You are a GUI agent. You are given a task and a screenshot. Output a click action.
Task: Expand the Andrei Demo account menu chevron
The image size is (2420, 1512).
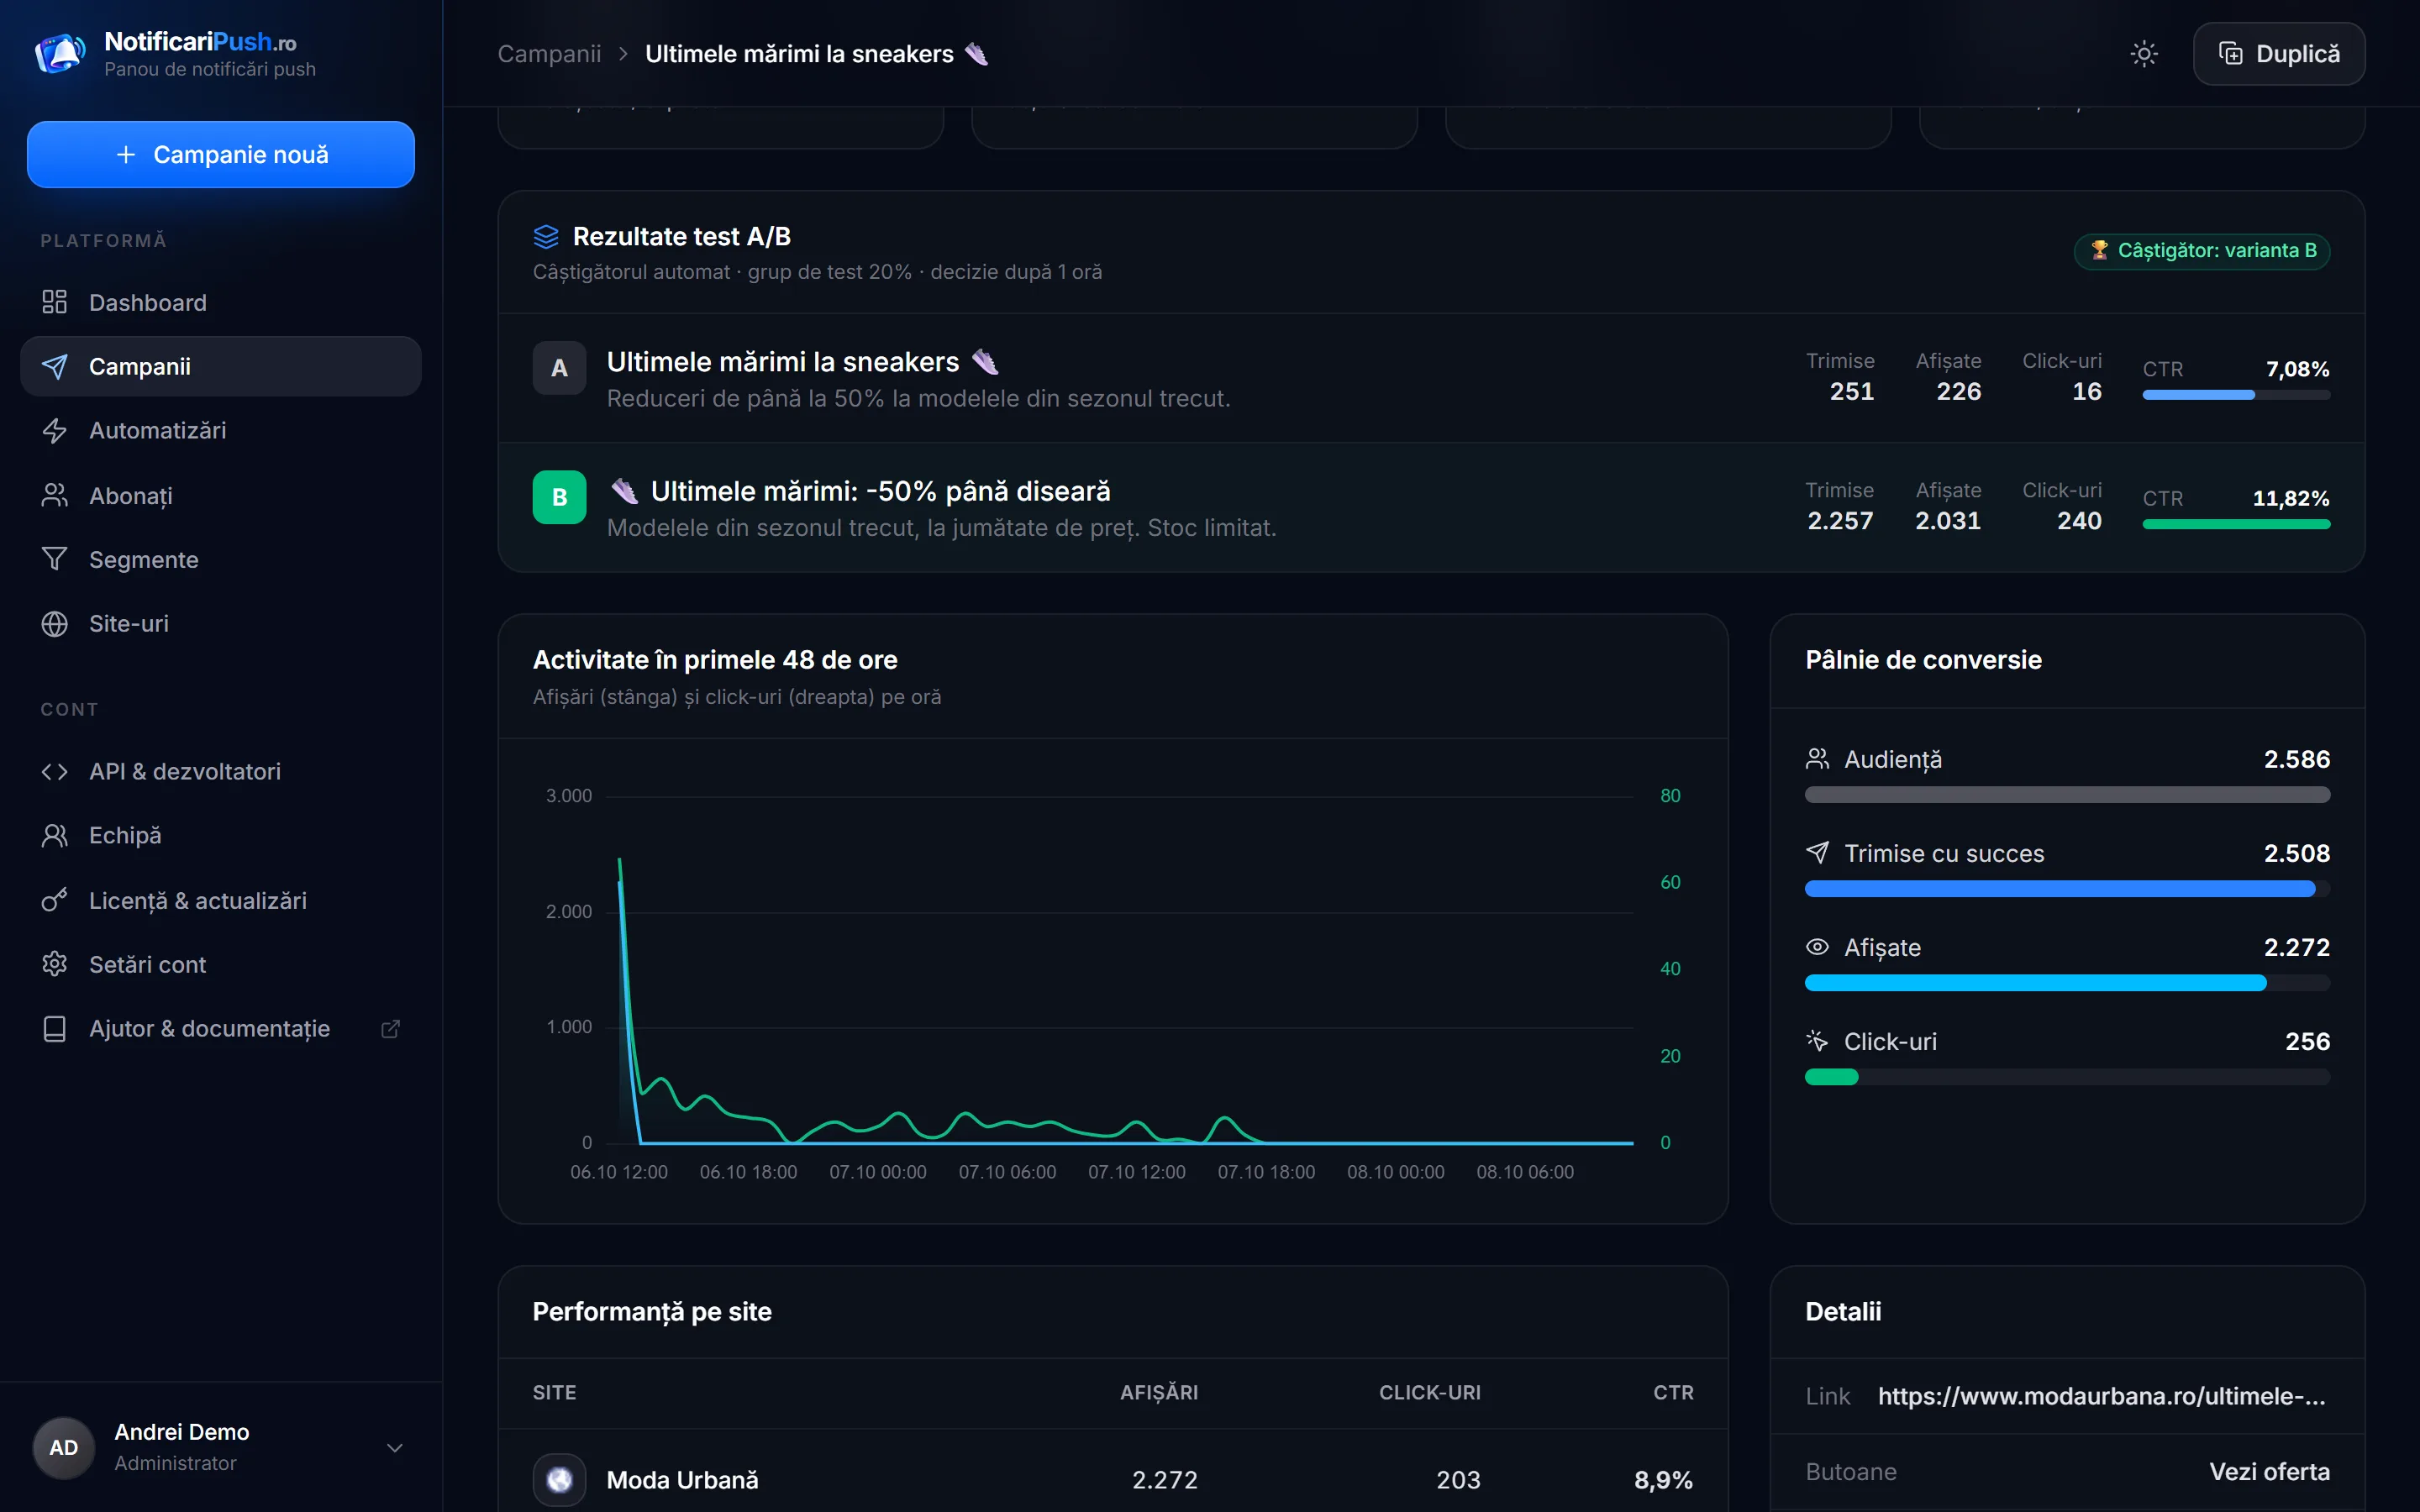pyautogui.click(x=395, y=1447)
